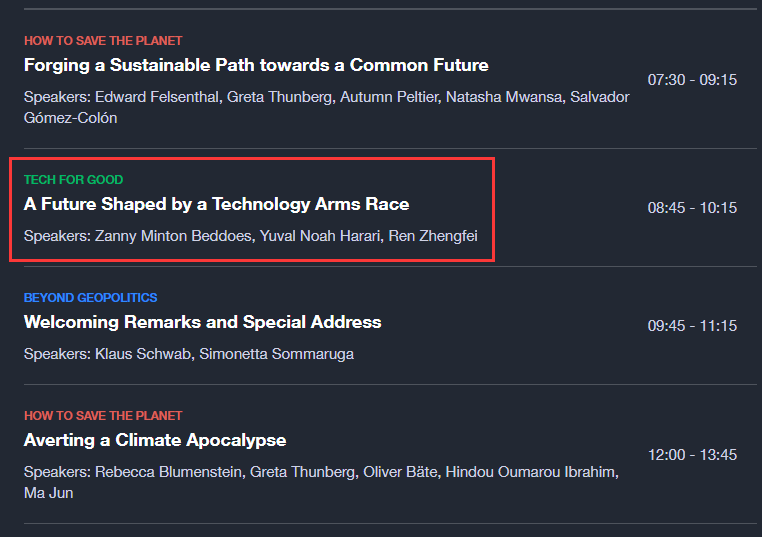Screen dimensions: 762x537
Task: Click the 07:30 - 09:15 time slot
Action: click(x=692, y=79)
